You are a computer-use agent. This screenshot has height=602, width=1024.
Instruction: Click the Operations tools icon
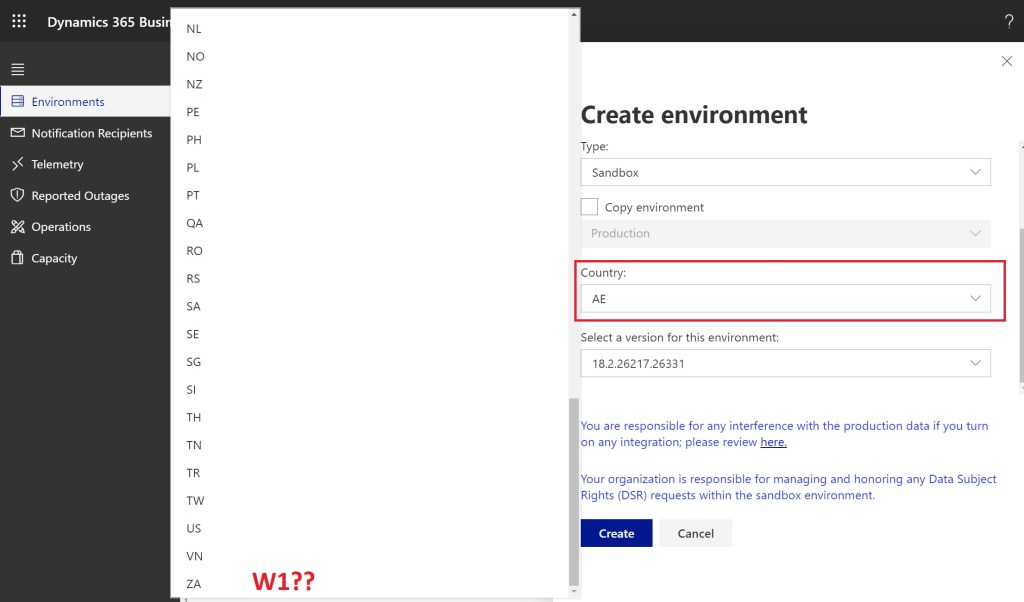pos(17,227)
